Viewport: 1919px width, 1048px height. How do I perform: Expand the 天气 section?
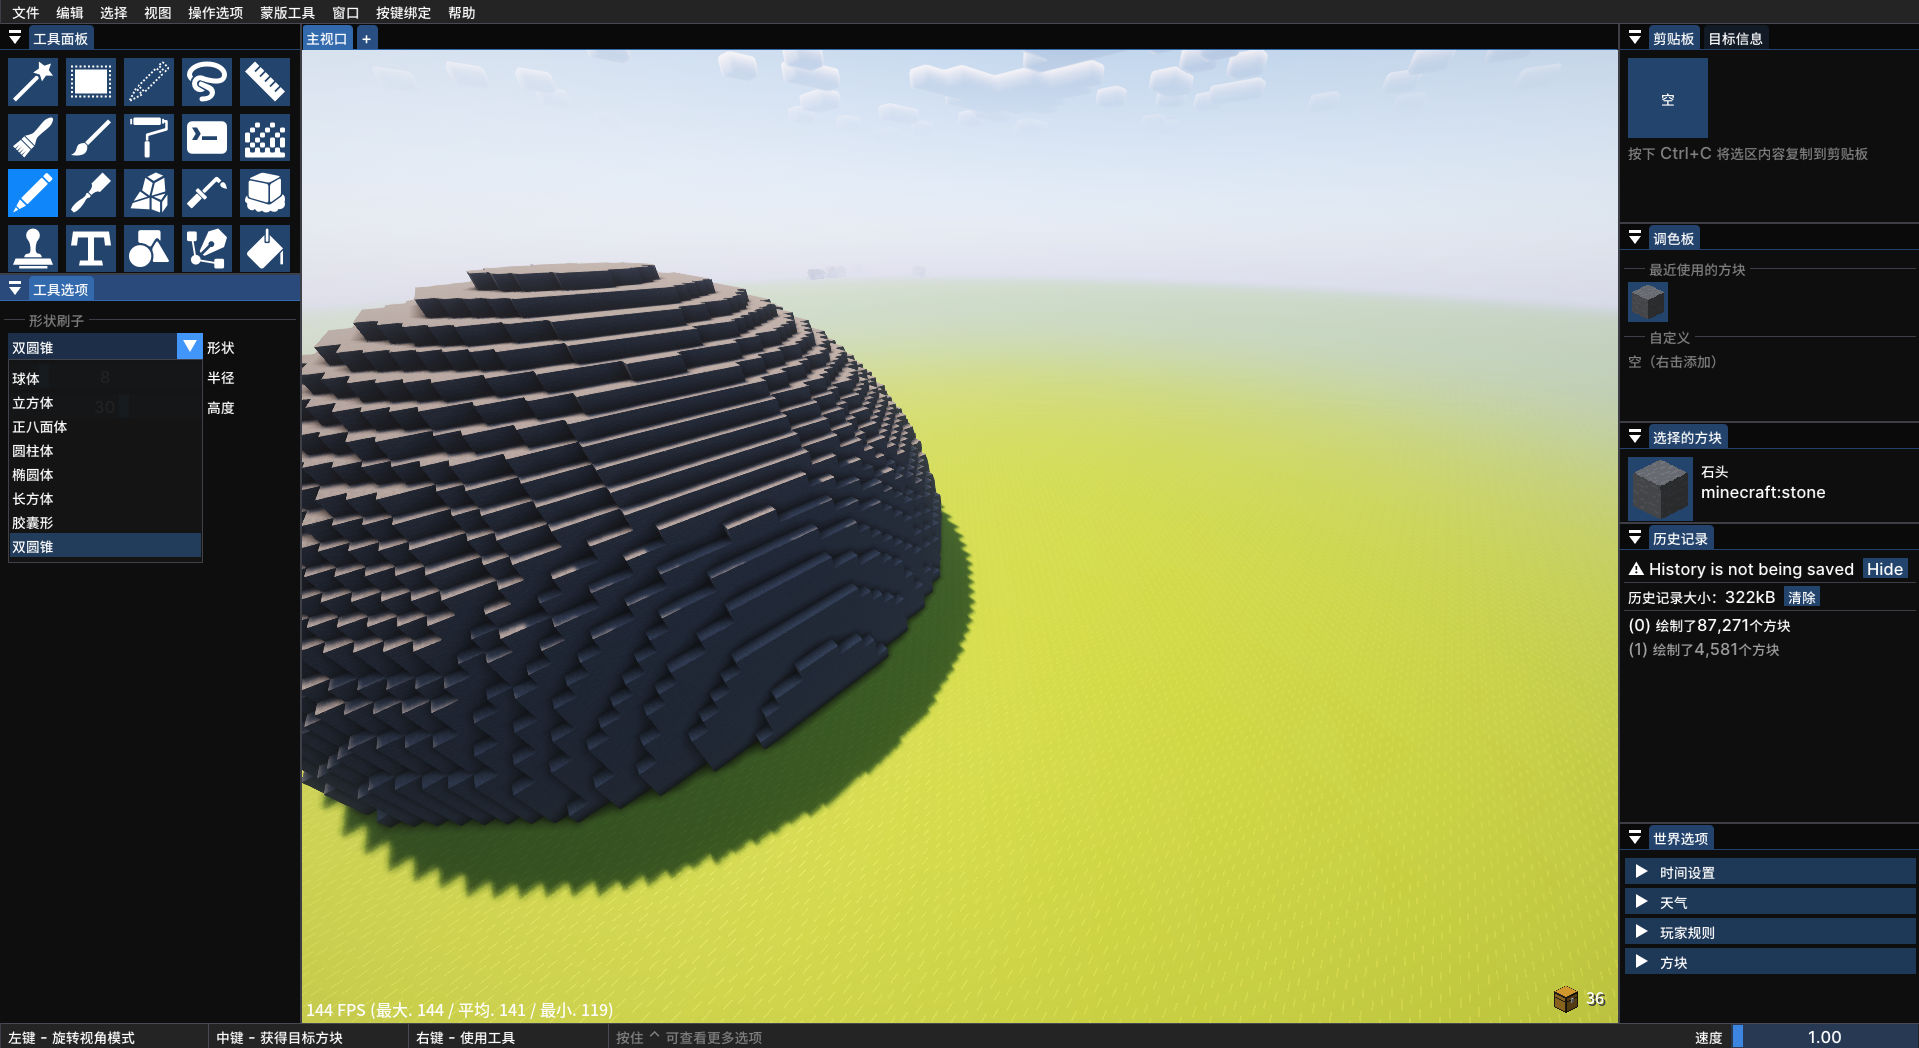[x=1770, y=902]
